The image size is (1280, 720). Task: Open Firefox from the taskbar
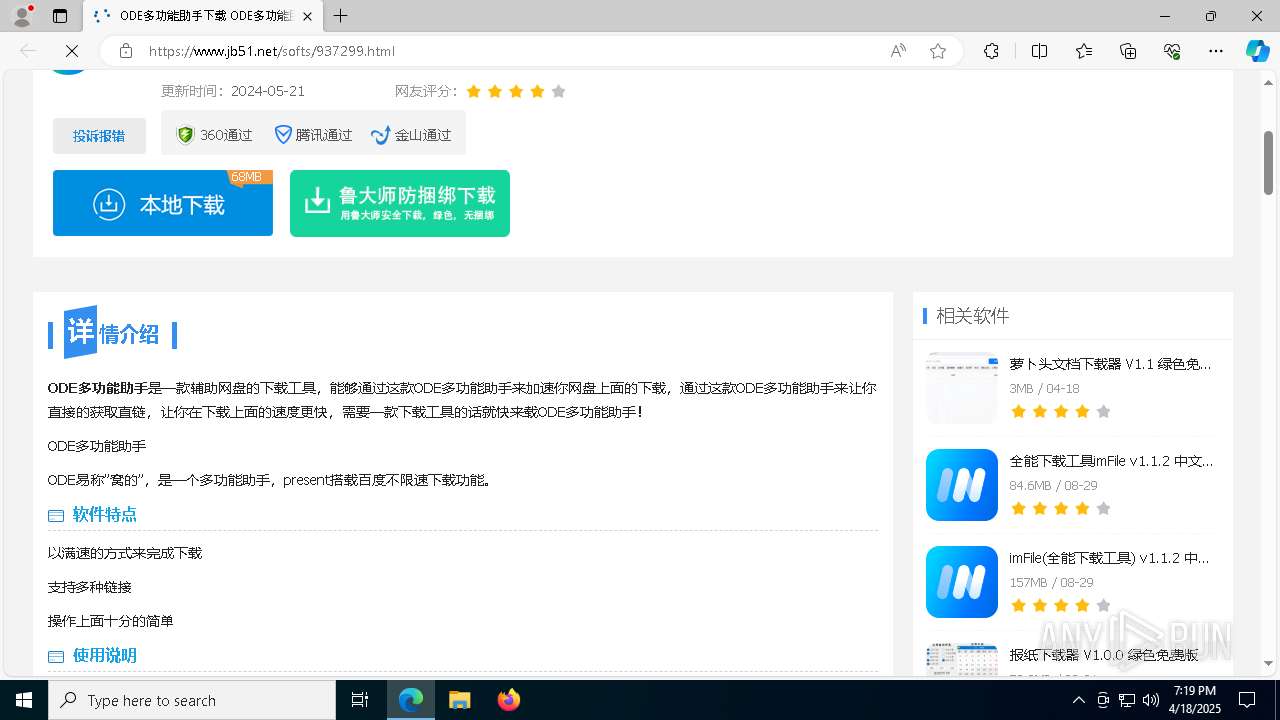click(x=509, y=700)
